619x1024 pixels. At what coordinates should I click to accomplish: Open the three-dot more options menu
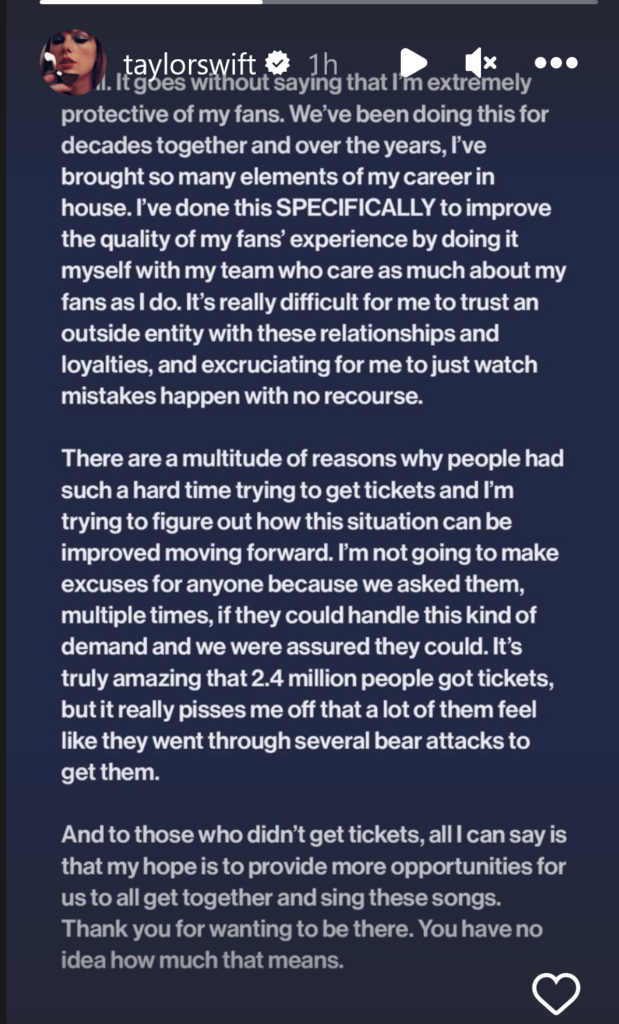coord(556,63)
